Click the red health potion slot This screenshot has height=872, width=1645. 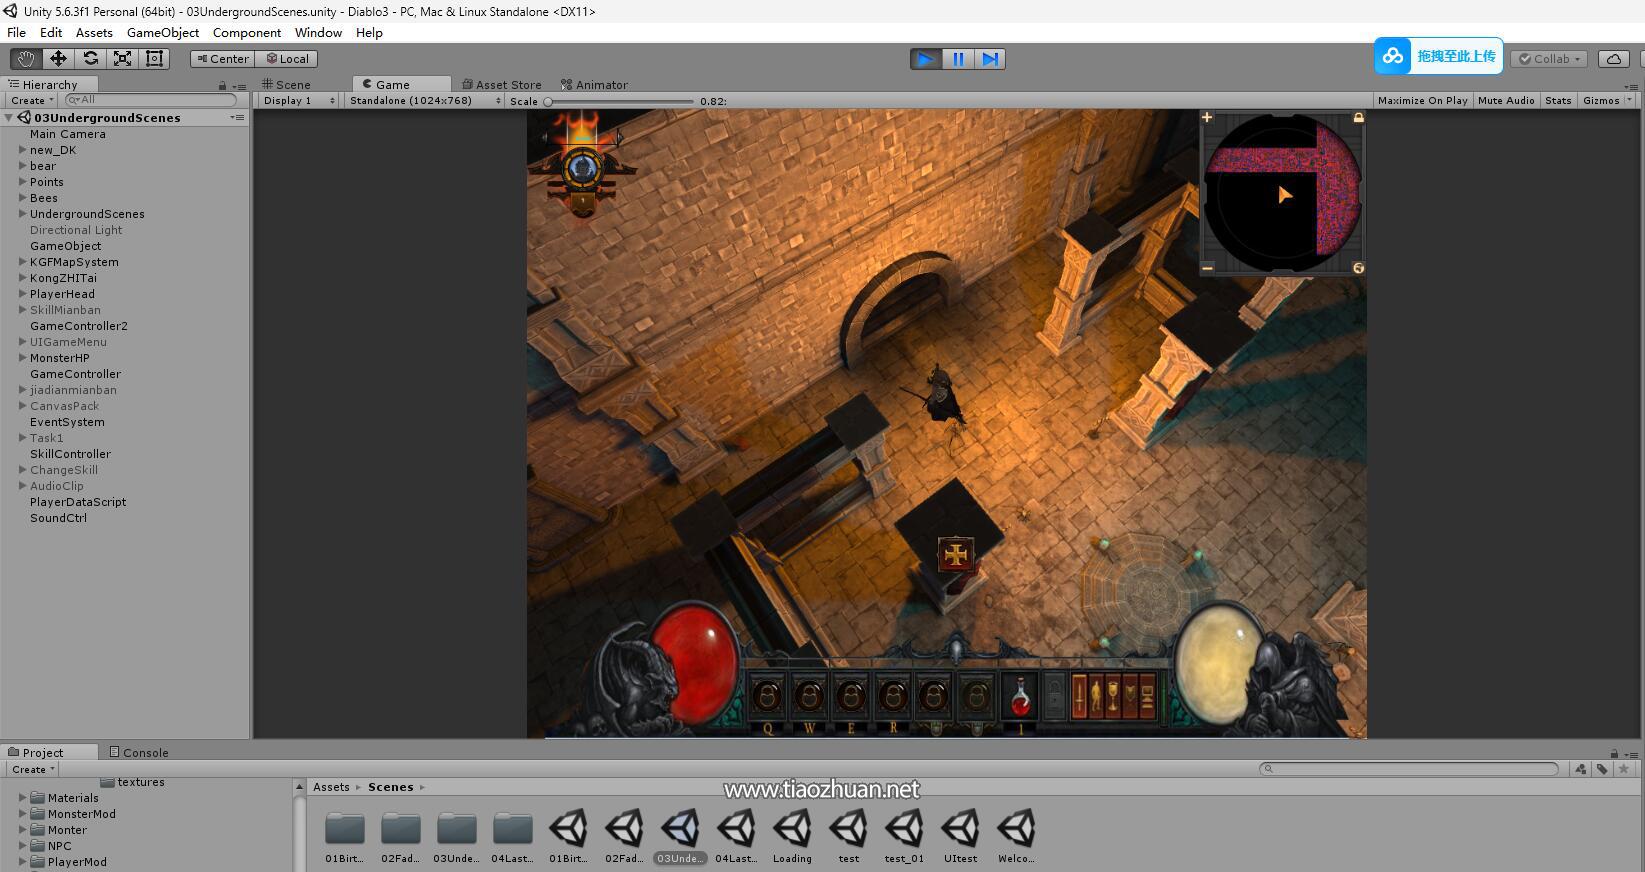pyautogui.click(x=1020, y=696)
